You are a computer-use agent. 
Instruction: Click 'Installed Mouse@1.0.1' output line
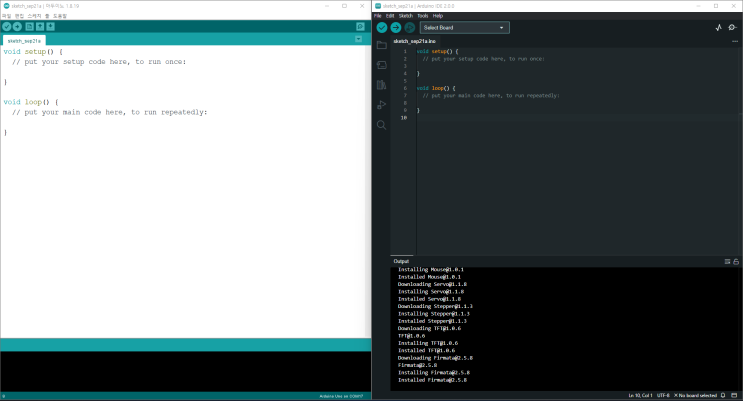[429, 277]
